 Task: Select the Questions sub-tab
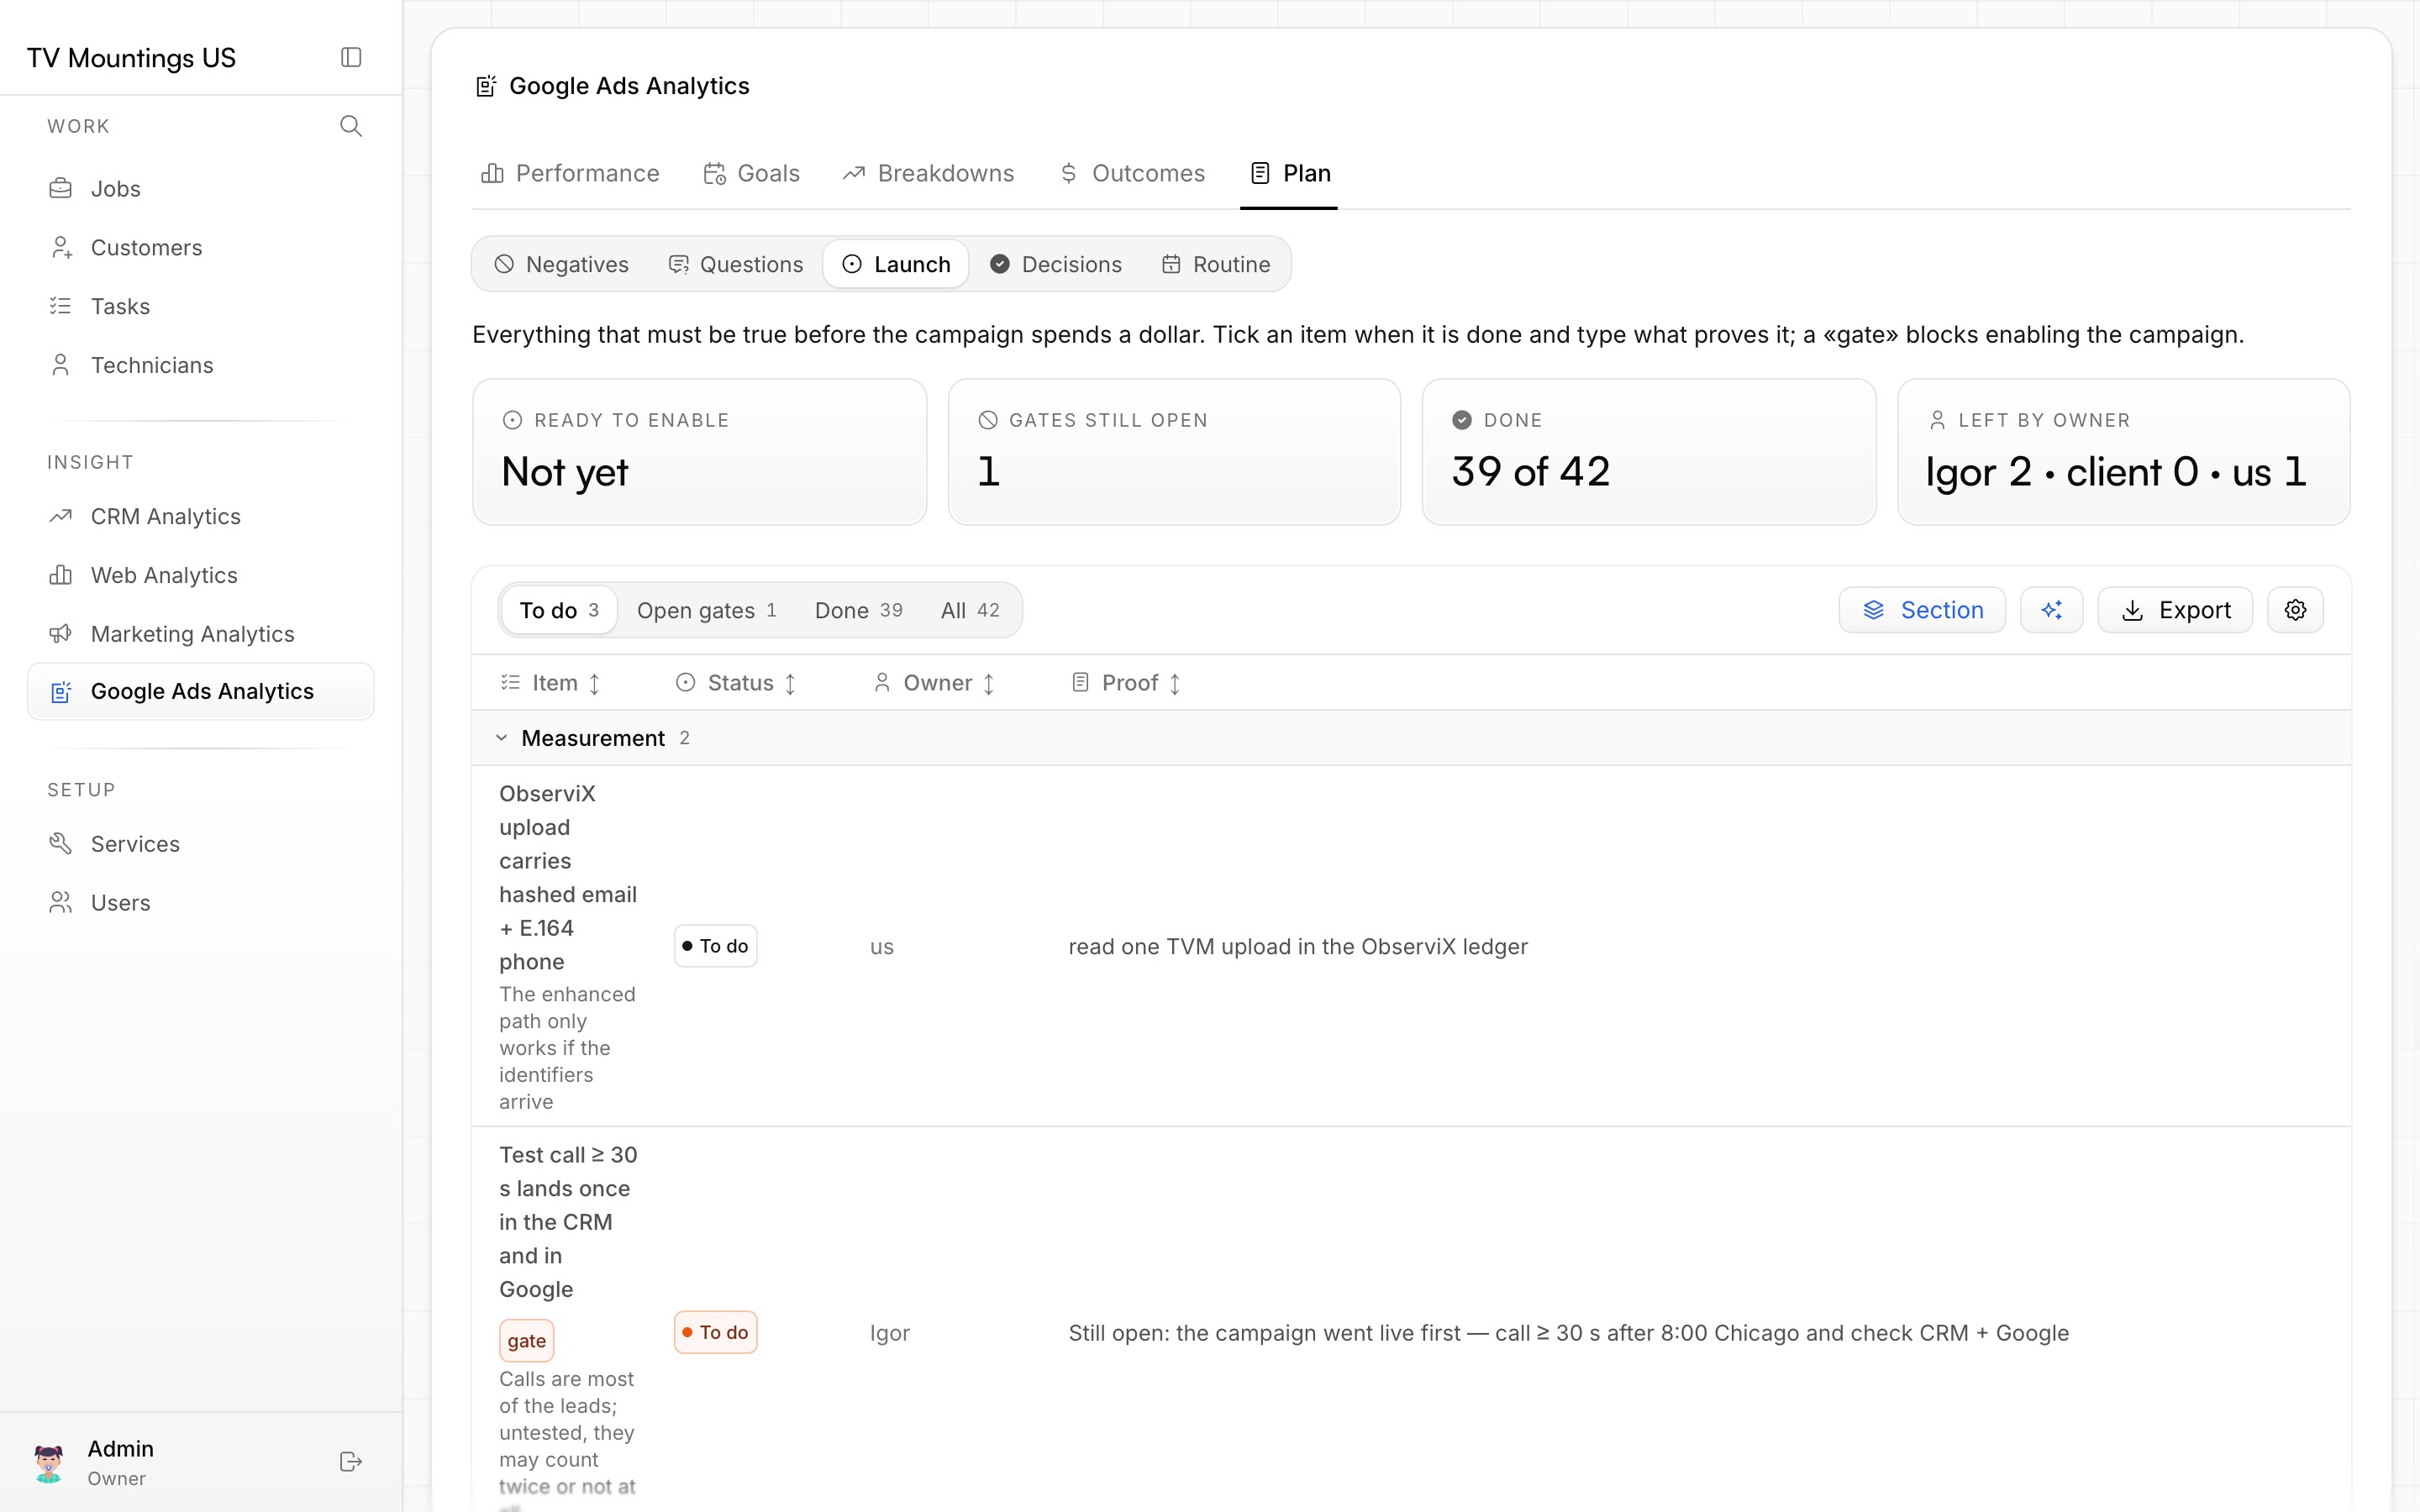tap(735, 265)
